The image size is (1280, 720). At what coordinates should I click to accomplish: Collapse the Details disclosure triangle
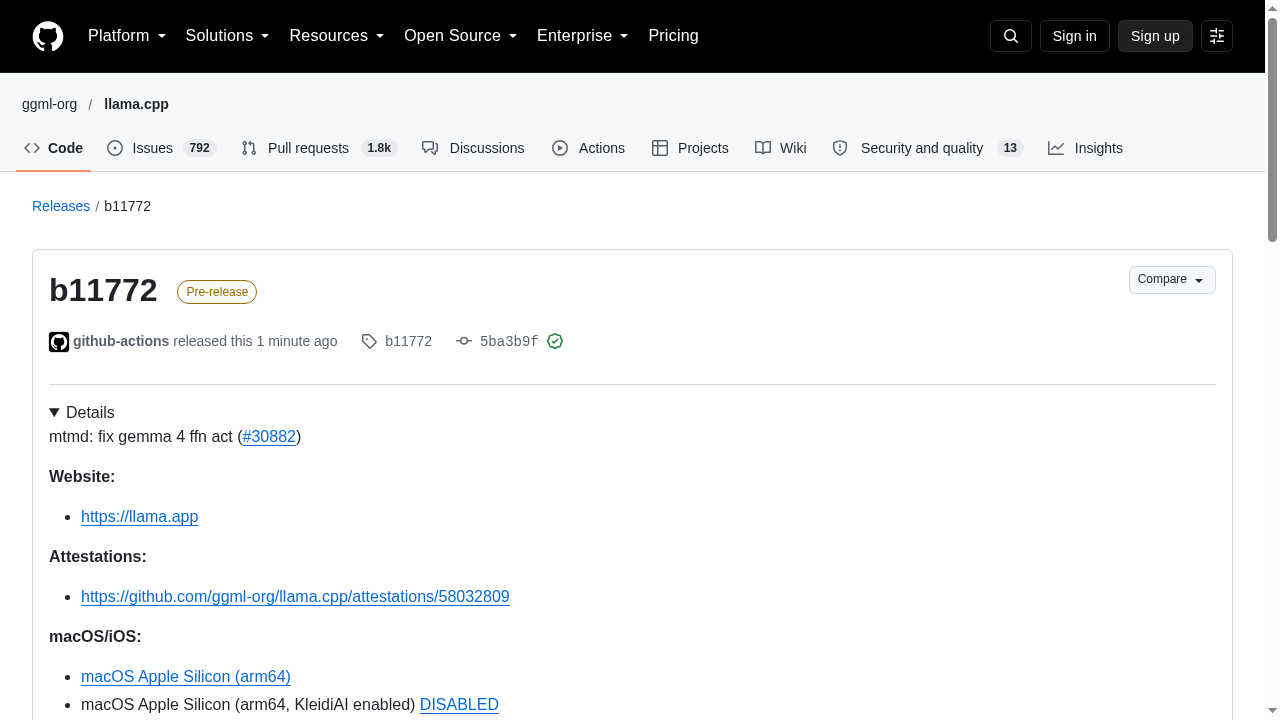(55, 413)
